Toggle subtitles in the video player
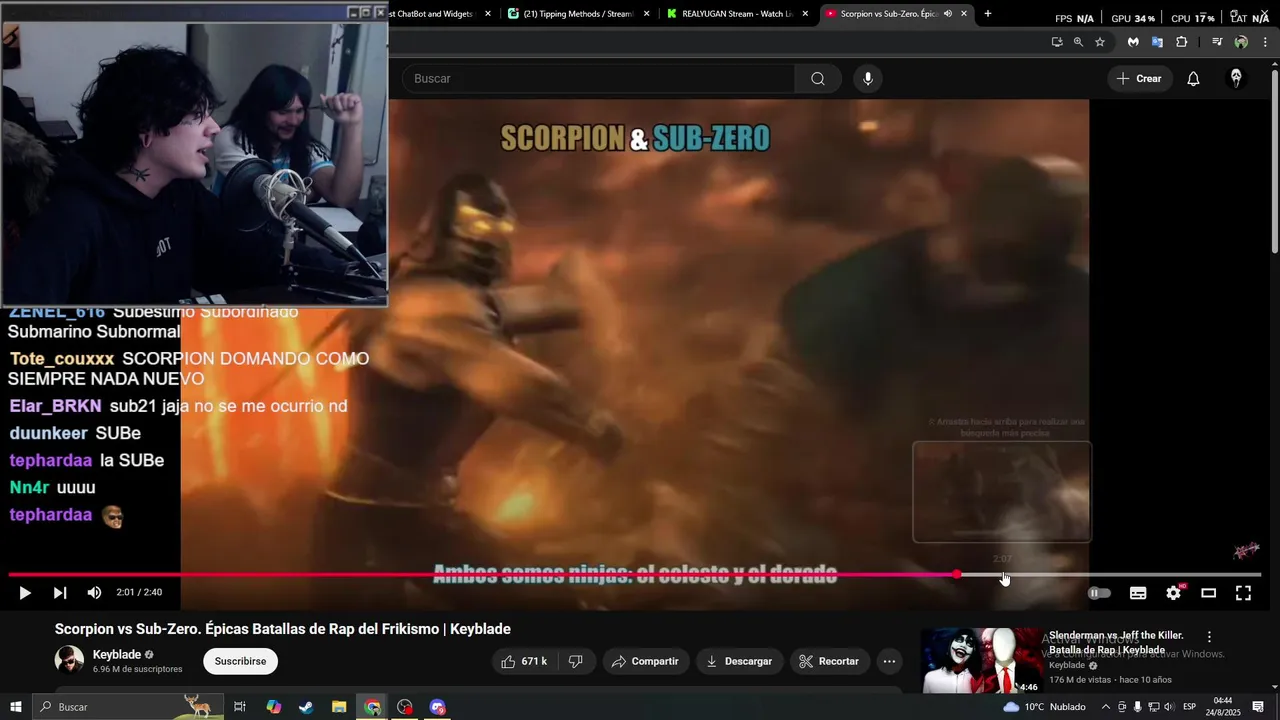 [1138, 593]
